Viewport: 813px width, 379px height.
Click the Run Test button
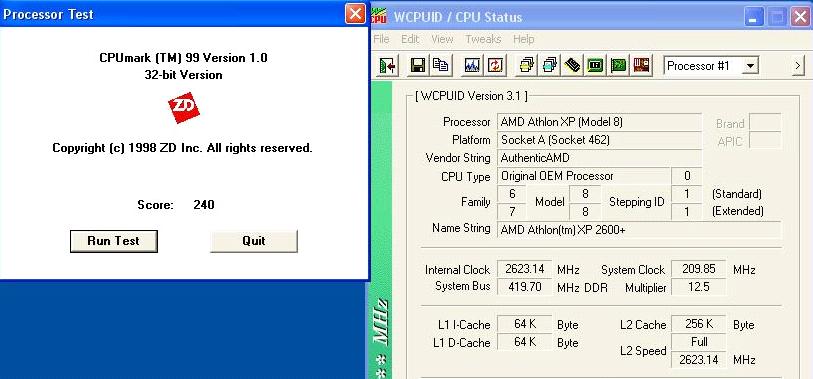(114, 241)
